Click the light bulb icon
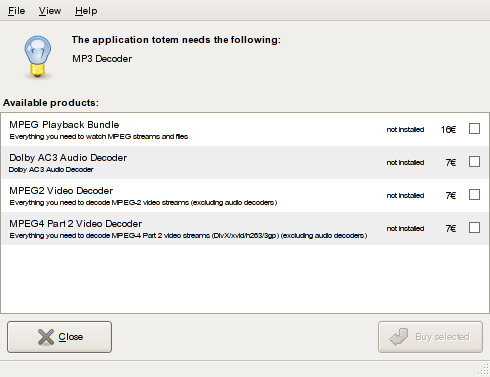 tap(38, 57)
